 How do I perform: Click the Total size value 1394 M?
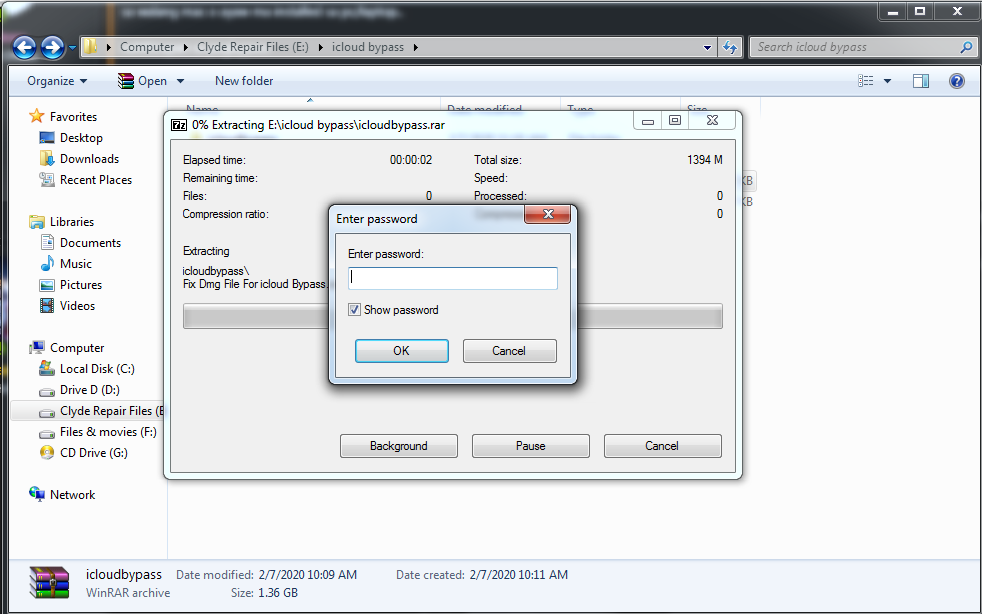(705, 160)
